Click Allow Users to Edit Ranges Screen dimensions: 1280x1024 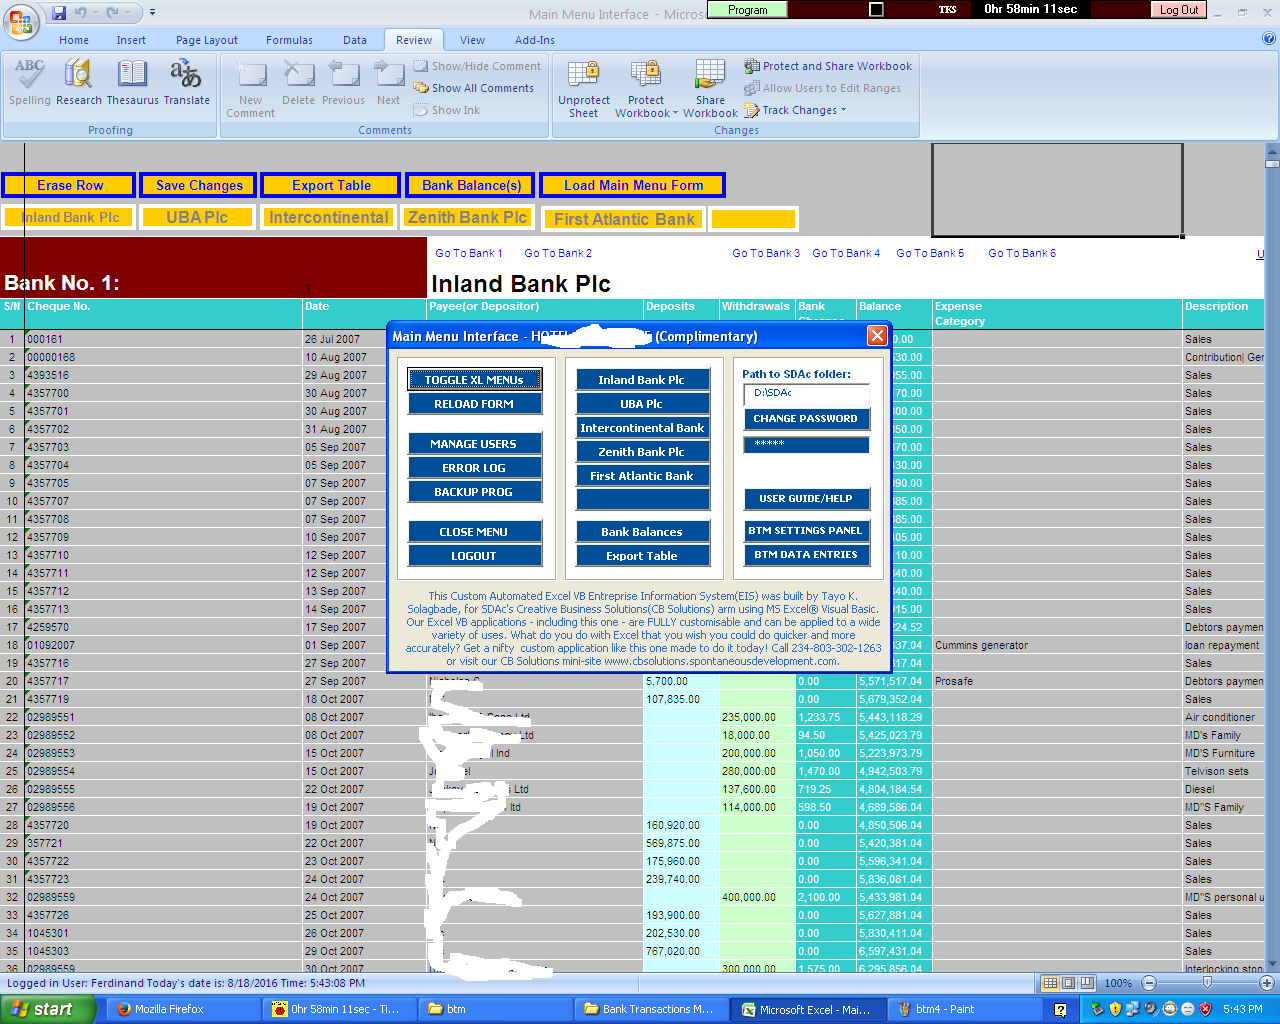point(822,88)
